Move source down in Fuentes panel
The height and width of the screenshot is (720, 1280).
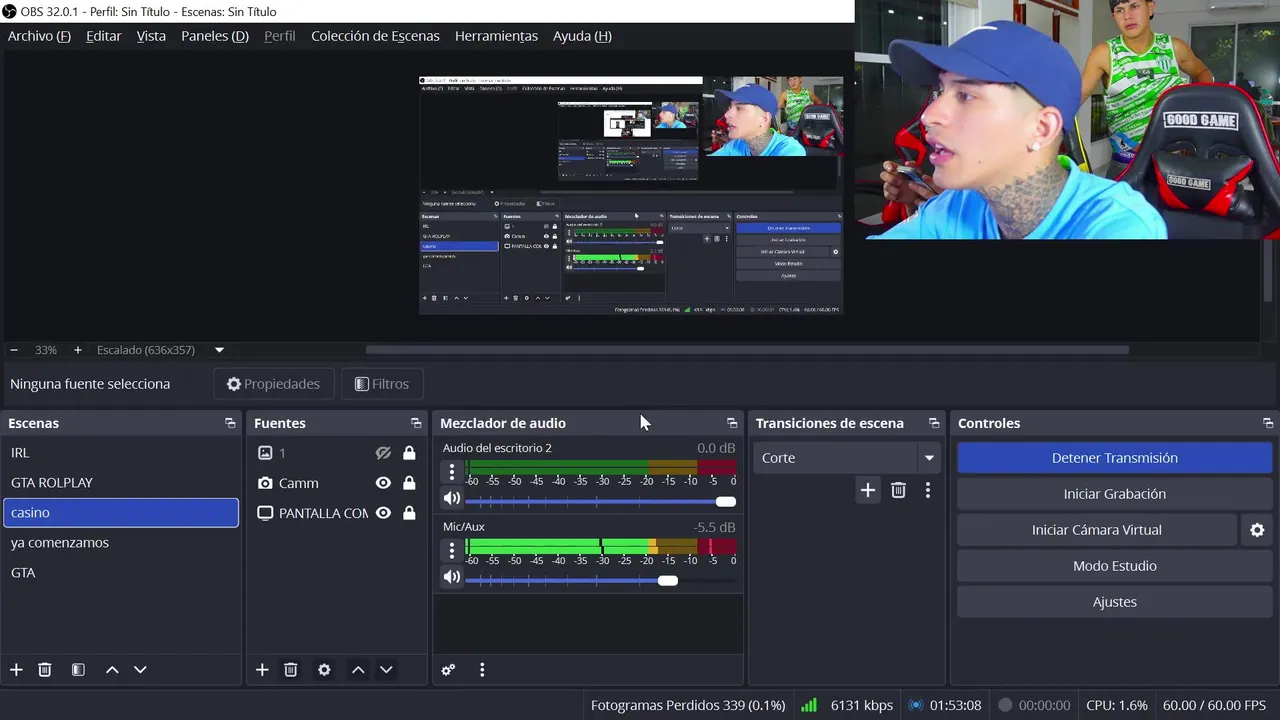(386, 670)
